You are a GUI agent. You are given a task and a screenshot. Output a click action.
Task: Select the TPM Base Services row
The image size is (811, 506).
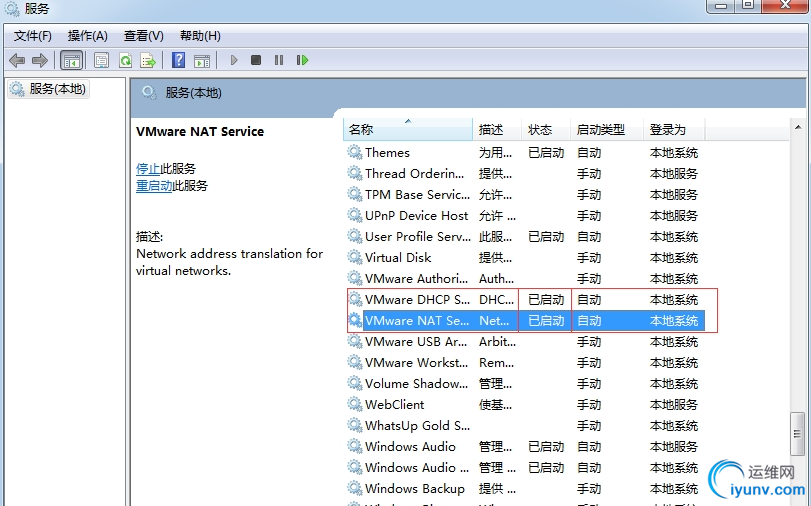pos(525,195)
